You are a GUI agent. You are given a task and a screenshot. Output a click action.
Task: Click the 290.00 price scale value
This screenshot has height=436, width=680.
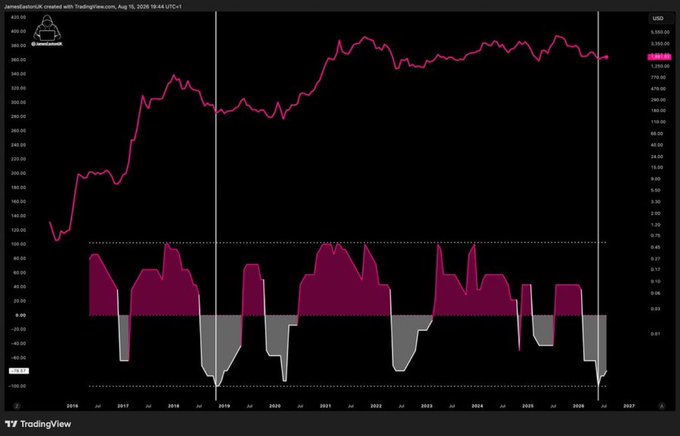click(658, 100)
